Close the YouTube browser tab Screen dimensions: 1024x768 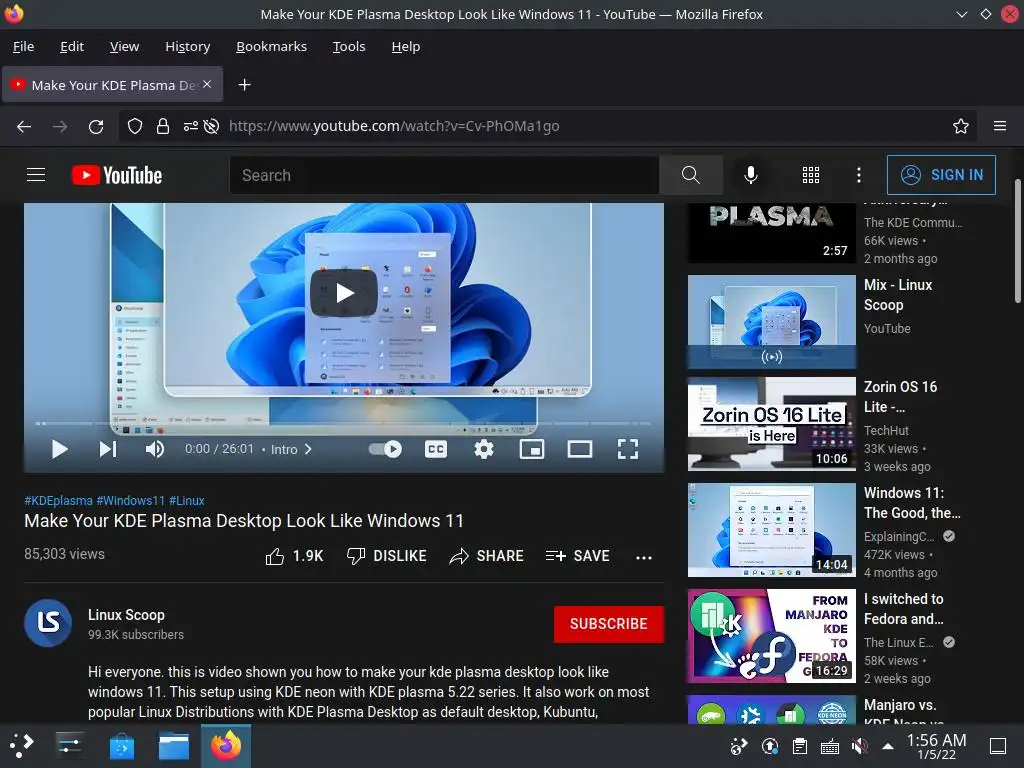click(x=207, y=84)
